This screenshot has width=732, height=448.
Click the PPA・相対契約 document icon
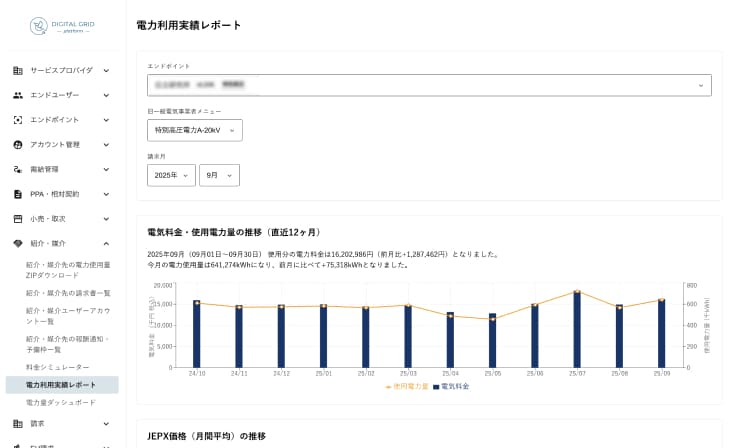point(18,194)
